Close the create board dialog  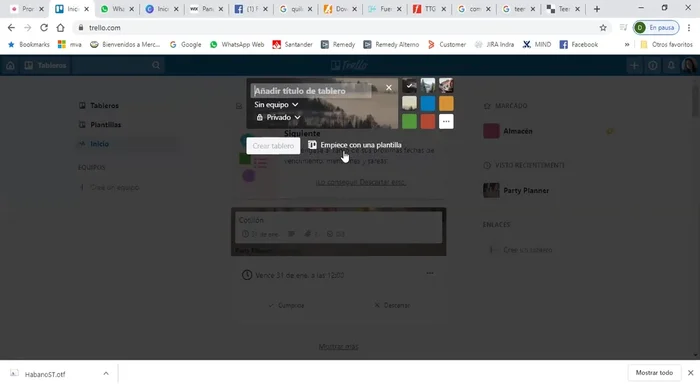pyautogui.click(x=389, y=87)
